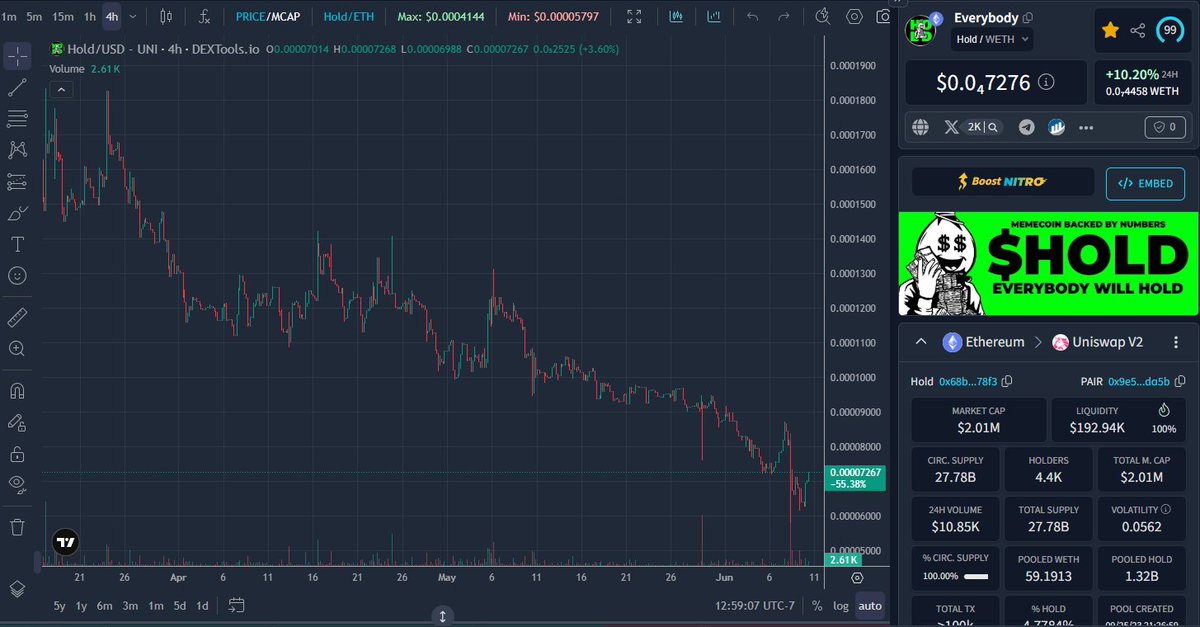Copy the Everybody token name
The height and width of the screenshot is (627, 1200).
[x=1028, y=18]
